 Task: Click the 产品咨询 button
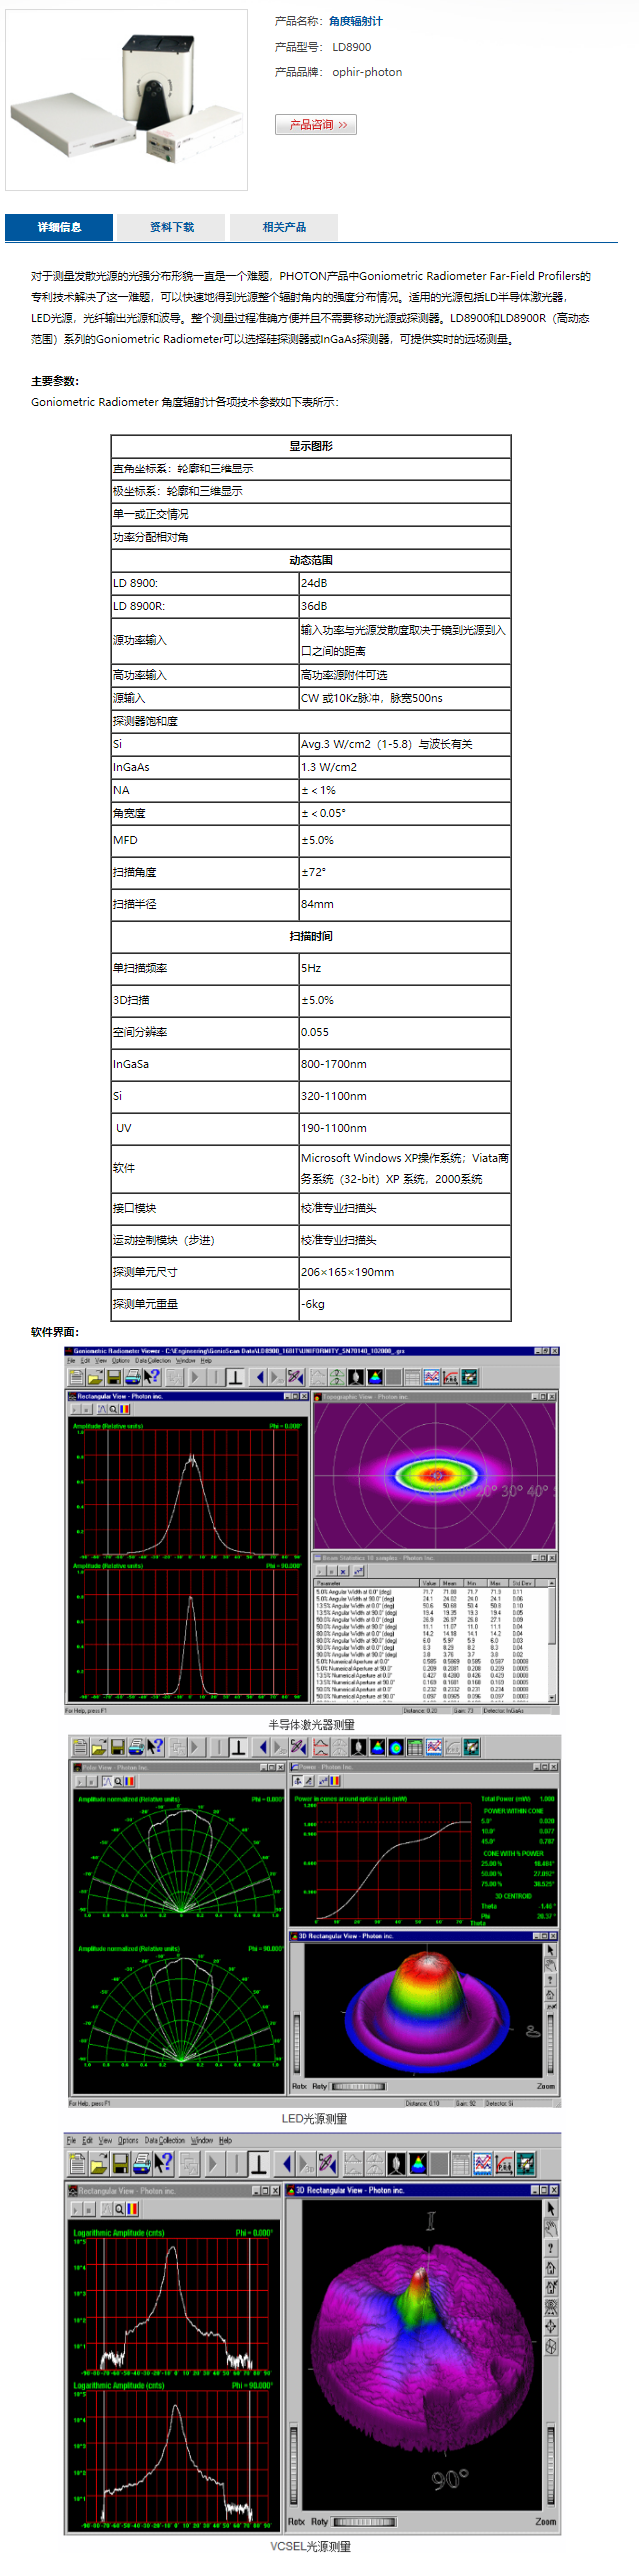click(x=316, y=124)
